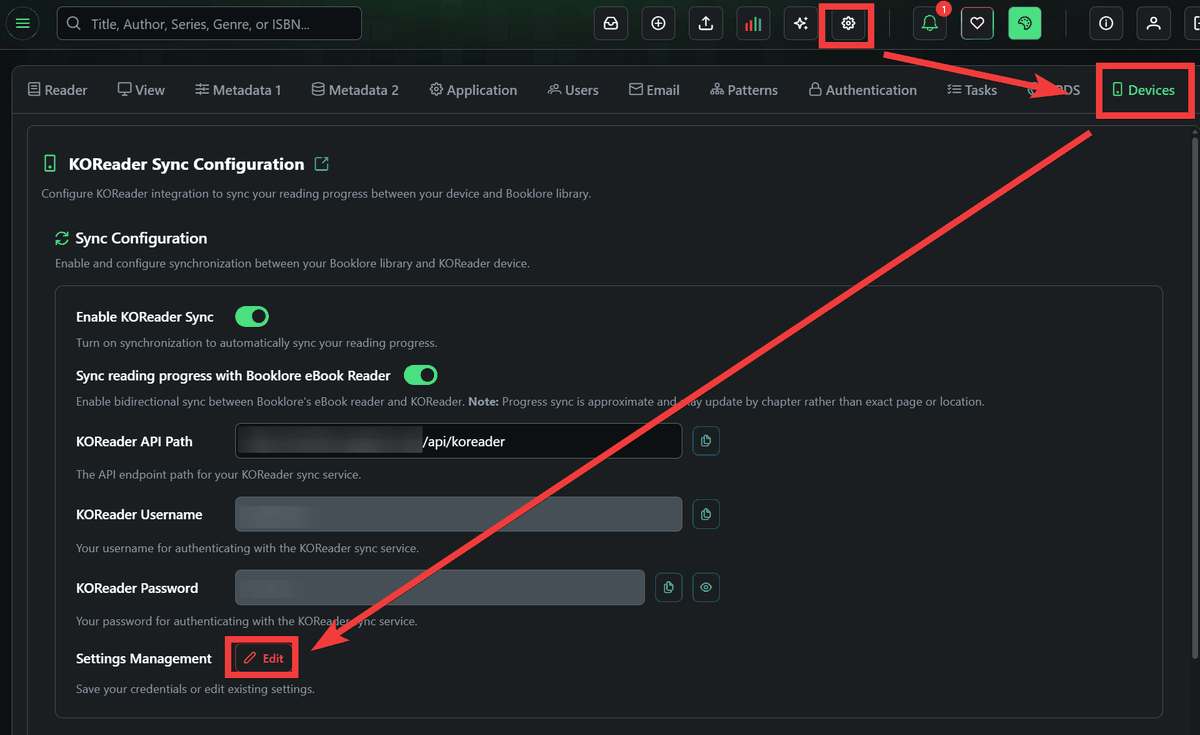Switch to the Metadata 1 tab
The width and height of the screenshot is (1200, 735).
click(238, 90)
